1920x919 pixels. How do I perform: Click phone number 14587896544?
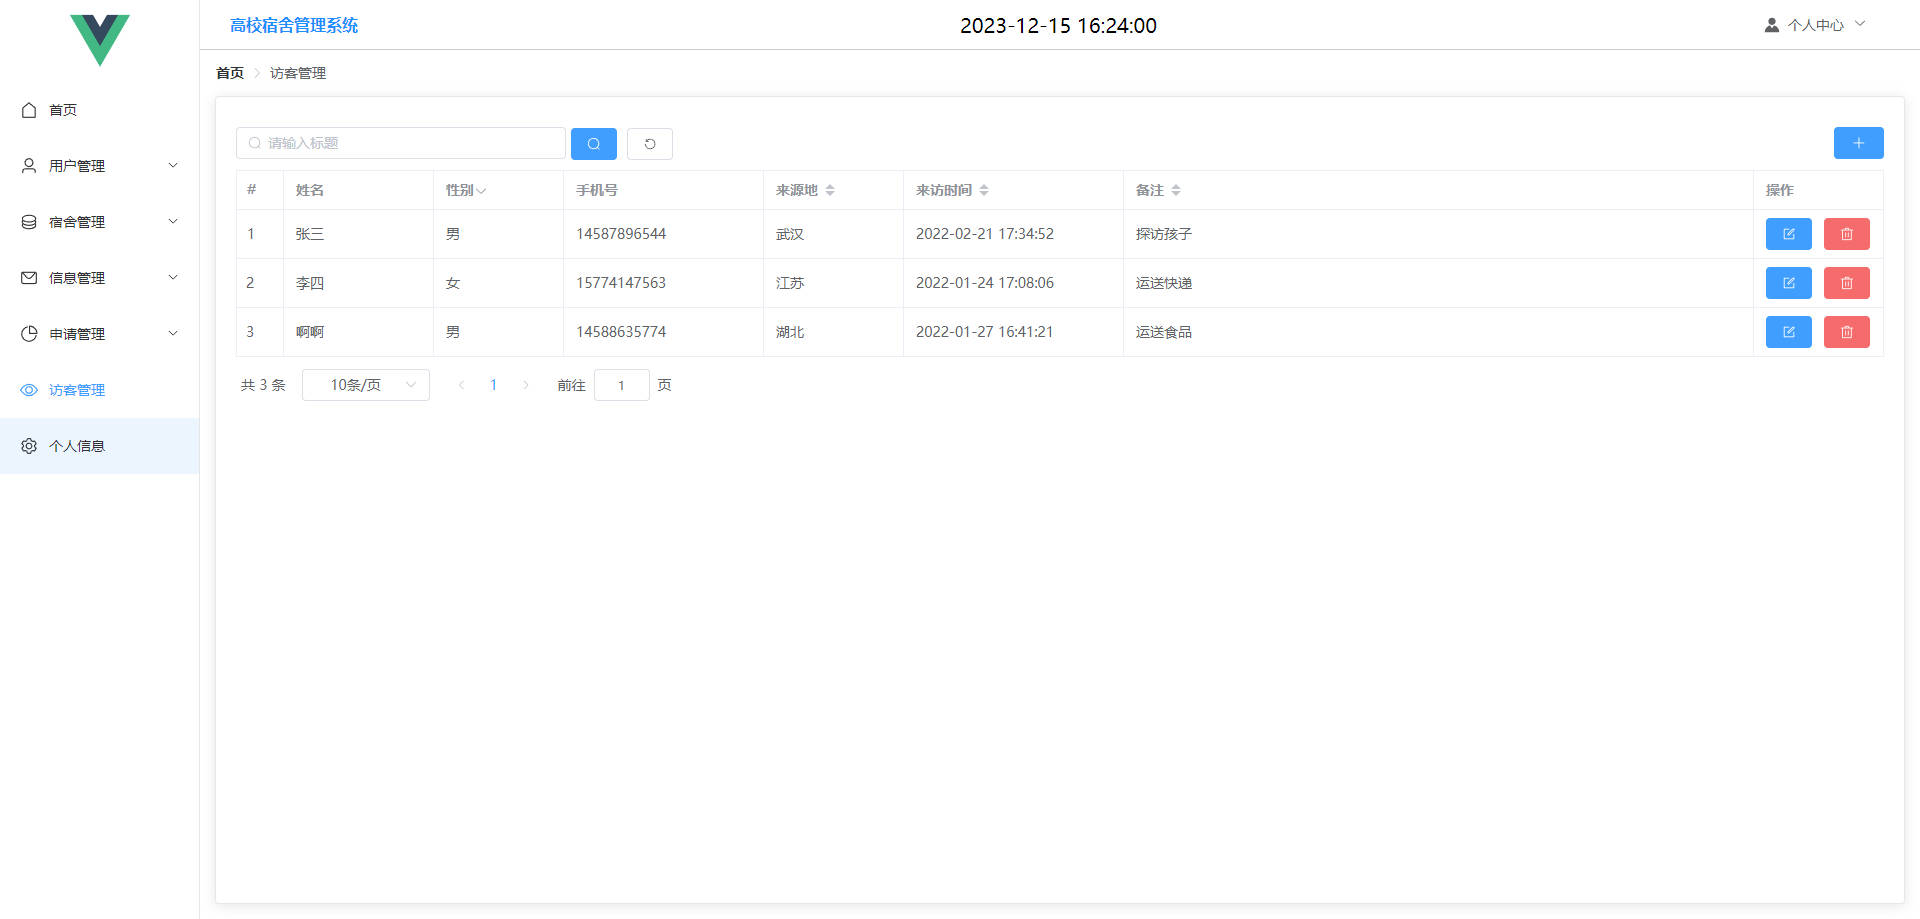pos(621,234)
